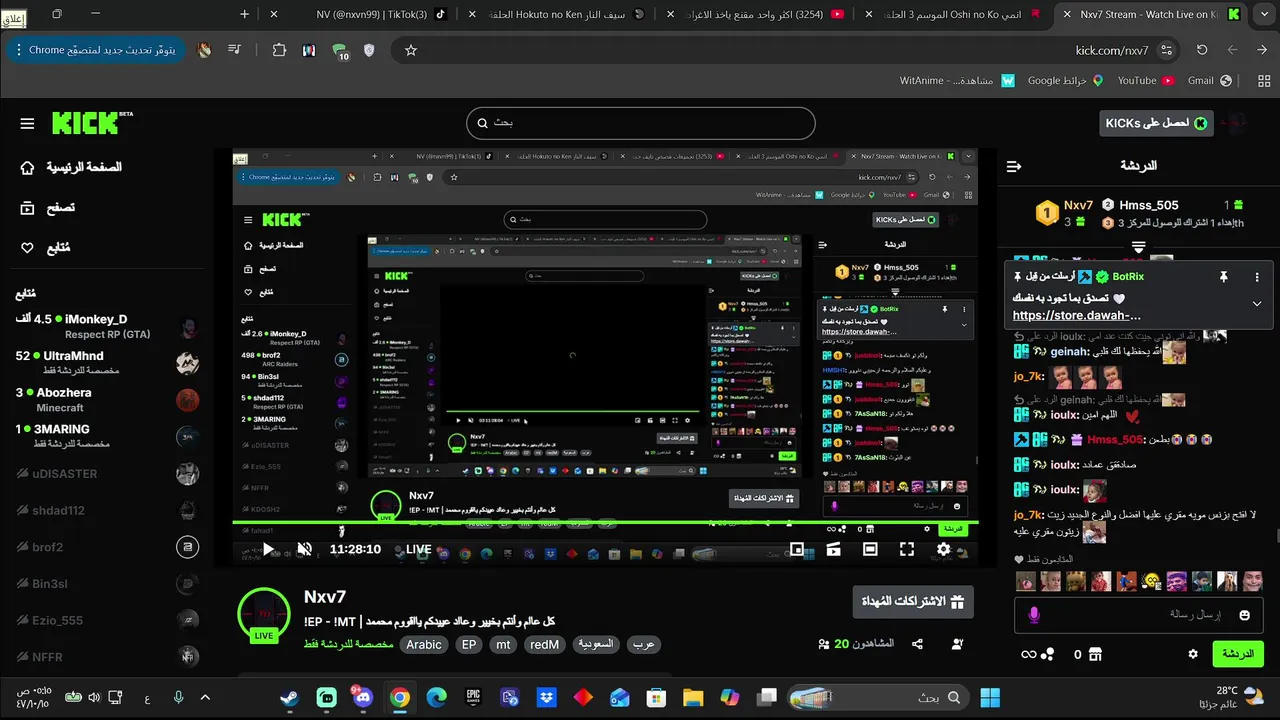
Task: Unmute the stream volume
Action: click(305, 549)
